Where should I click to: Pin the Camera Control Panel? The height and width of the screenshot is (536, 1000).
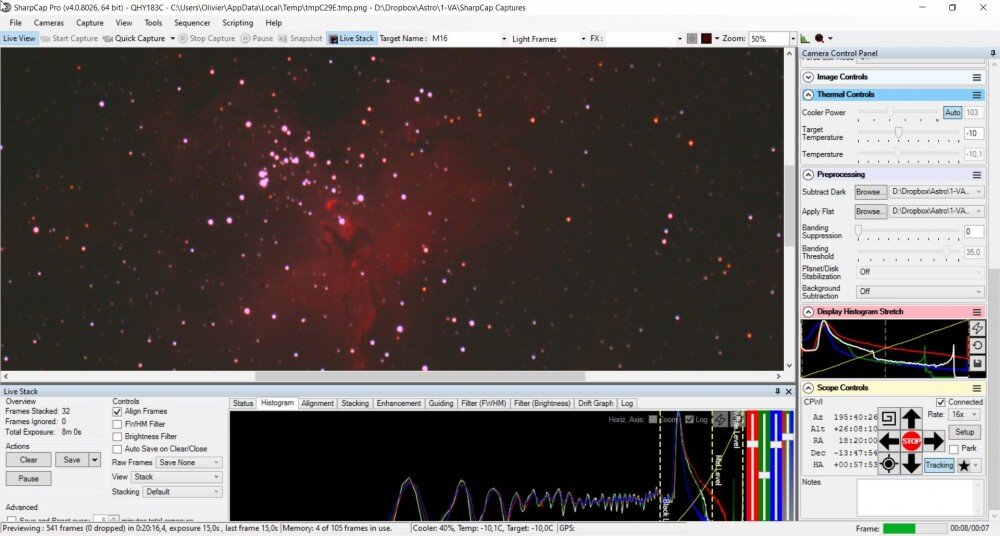tap(993, 53)
